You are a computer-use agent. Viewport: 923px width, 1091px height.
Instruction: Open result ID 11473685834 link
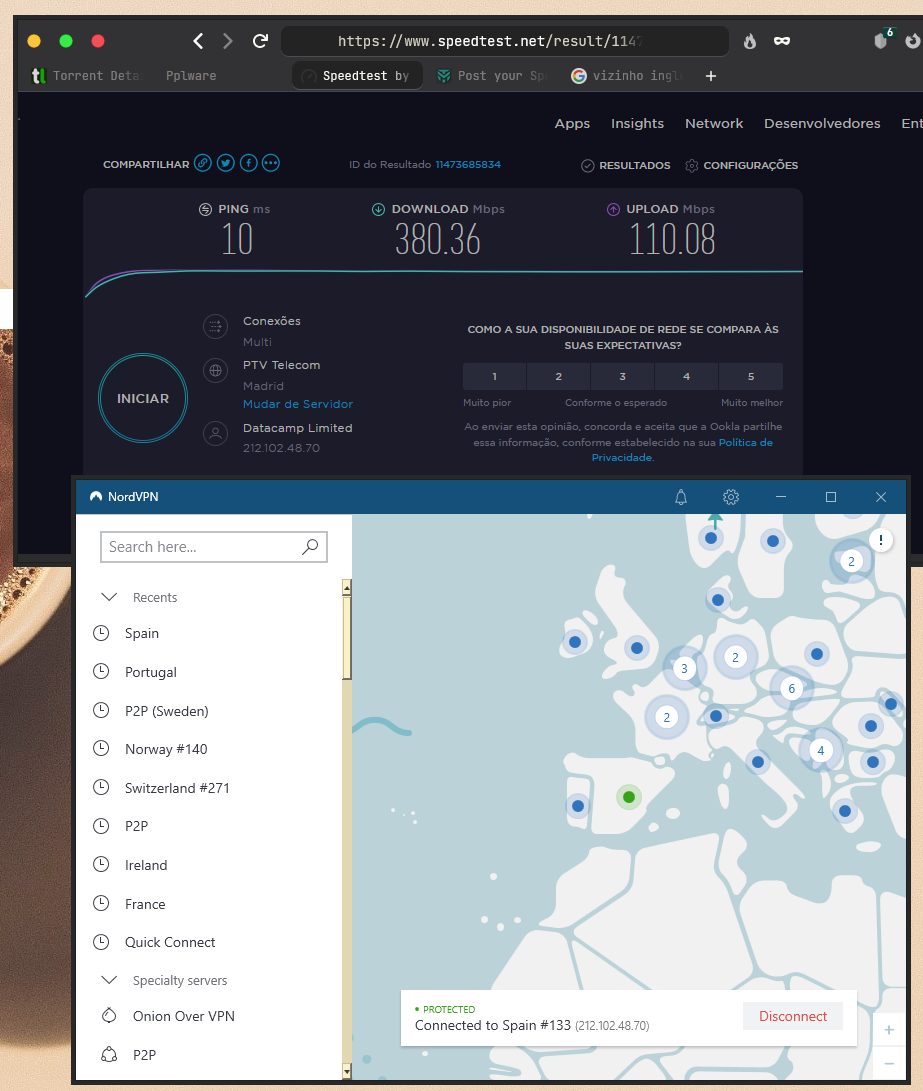point(468,164)
